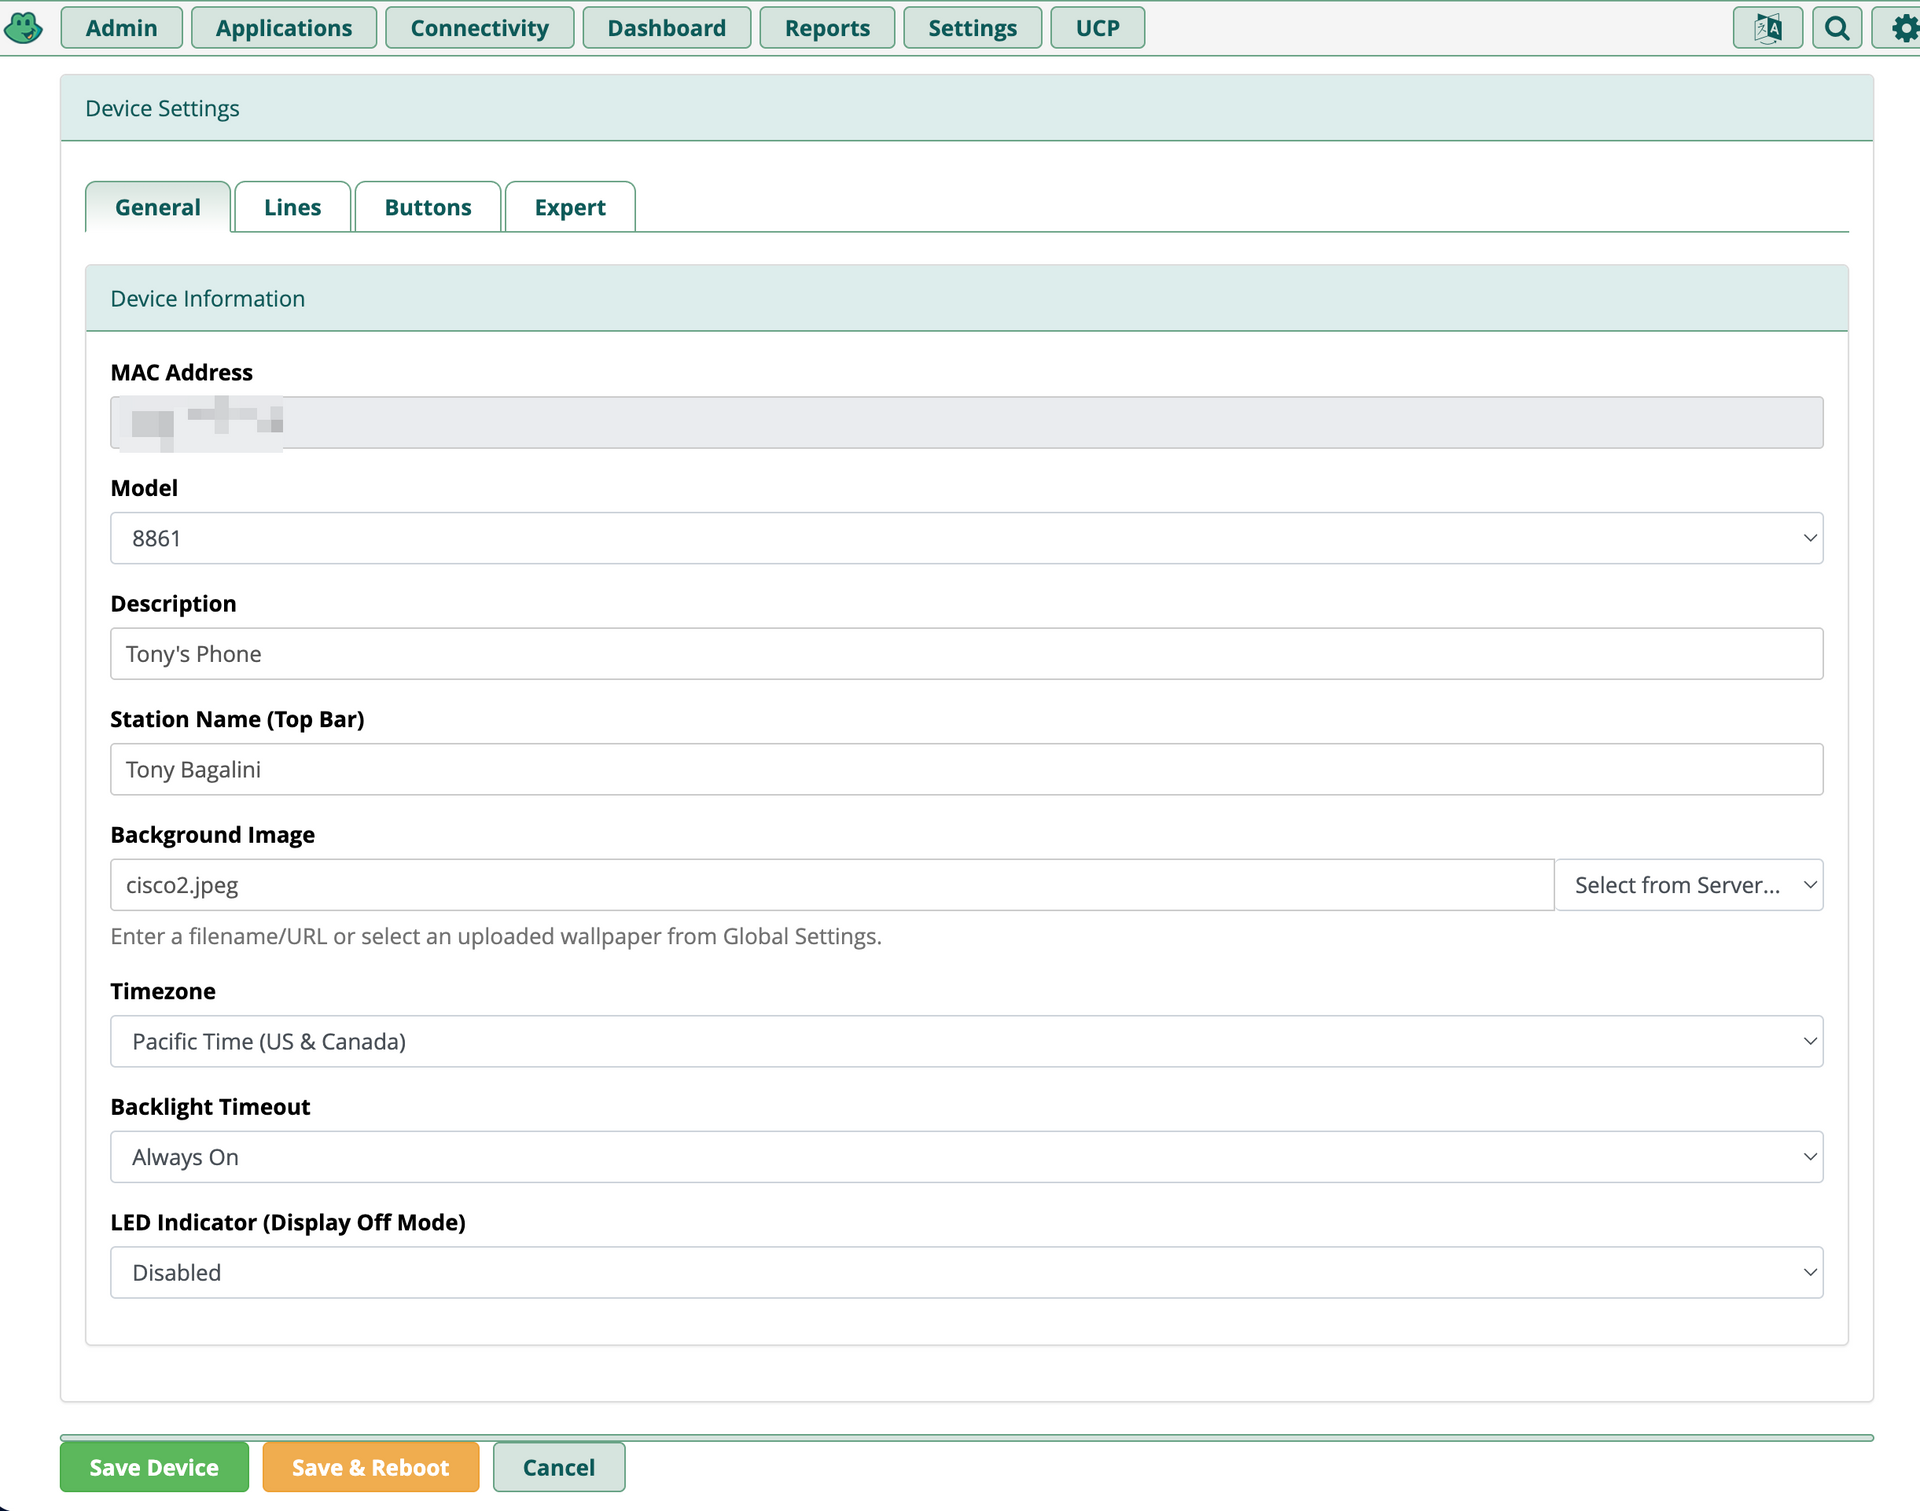Open the Reports menu
1920x1511 pixels.
pos(826,28)
